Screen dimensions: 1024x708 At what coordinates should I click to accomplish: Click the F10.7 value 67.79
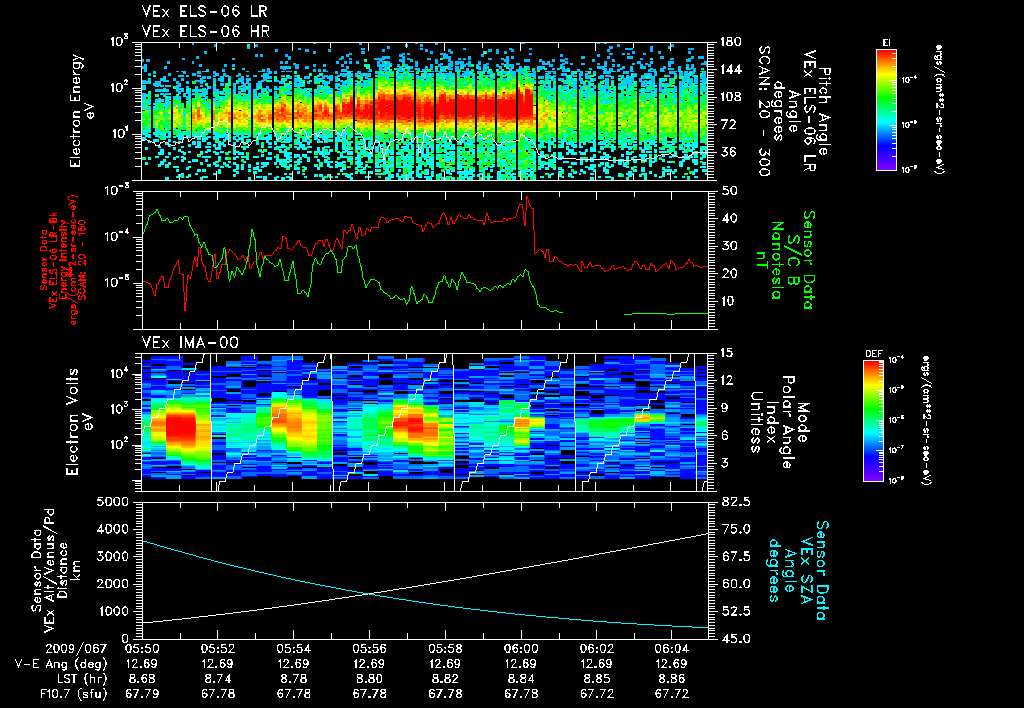point(142,694)
